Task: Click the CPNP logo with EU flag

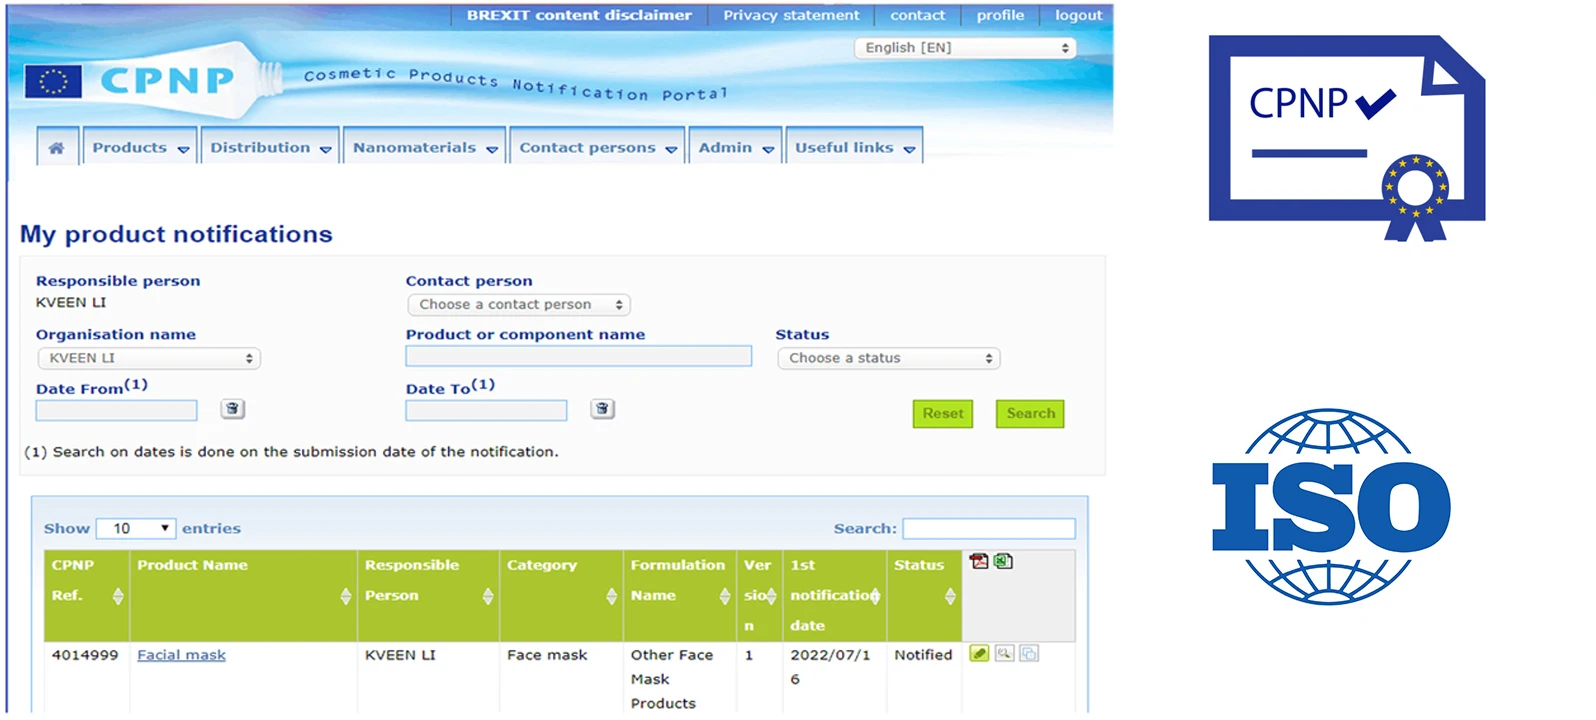Action: pos(129,81)
